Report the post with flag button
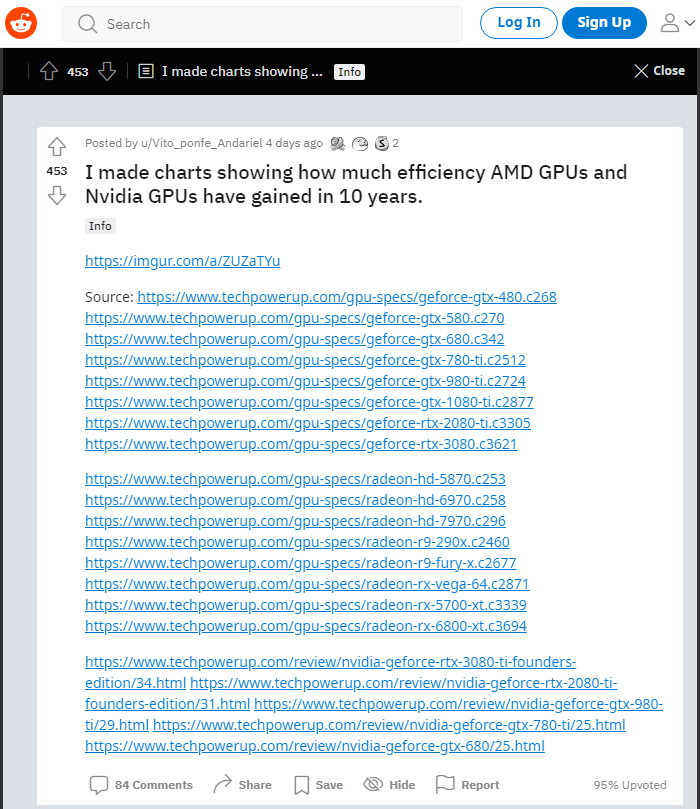The width and height of the screenshot is (700, 809). (x=468, y=785)
